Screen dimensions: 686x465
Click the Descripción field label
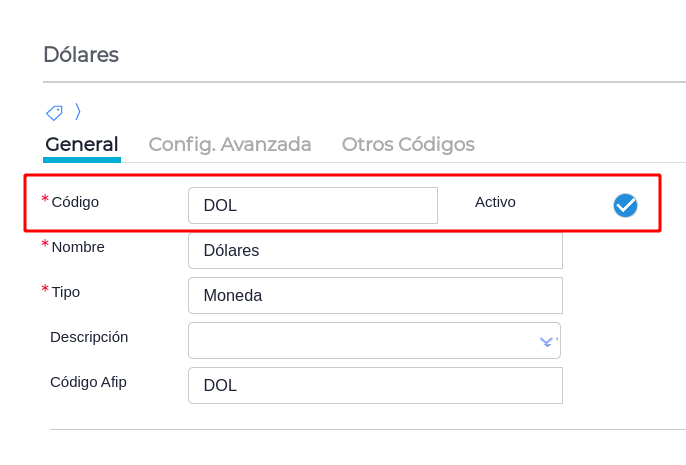point(89,337)
